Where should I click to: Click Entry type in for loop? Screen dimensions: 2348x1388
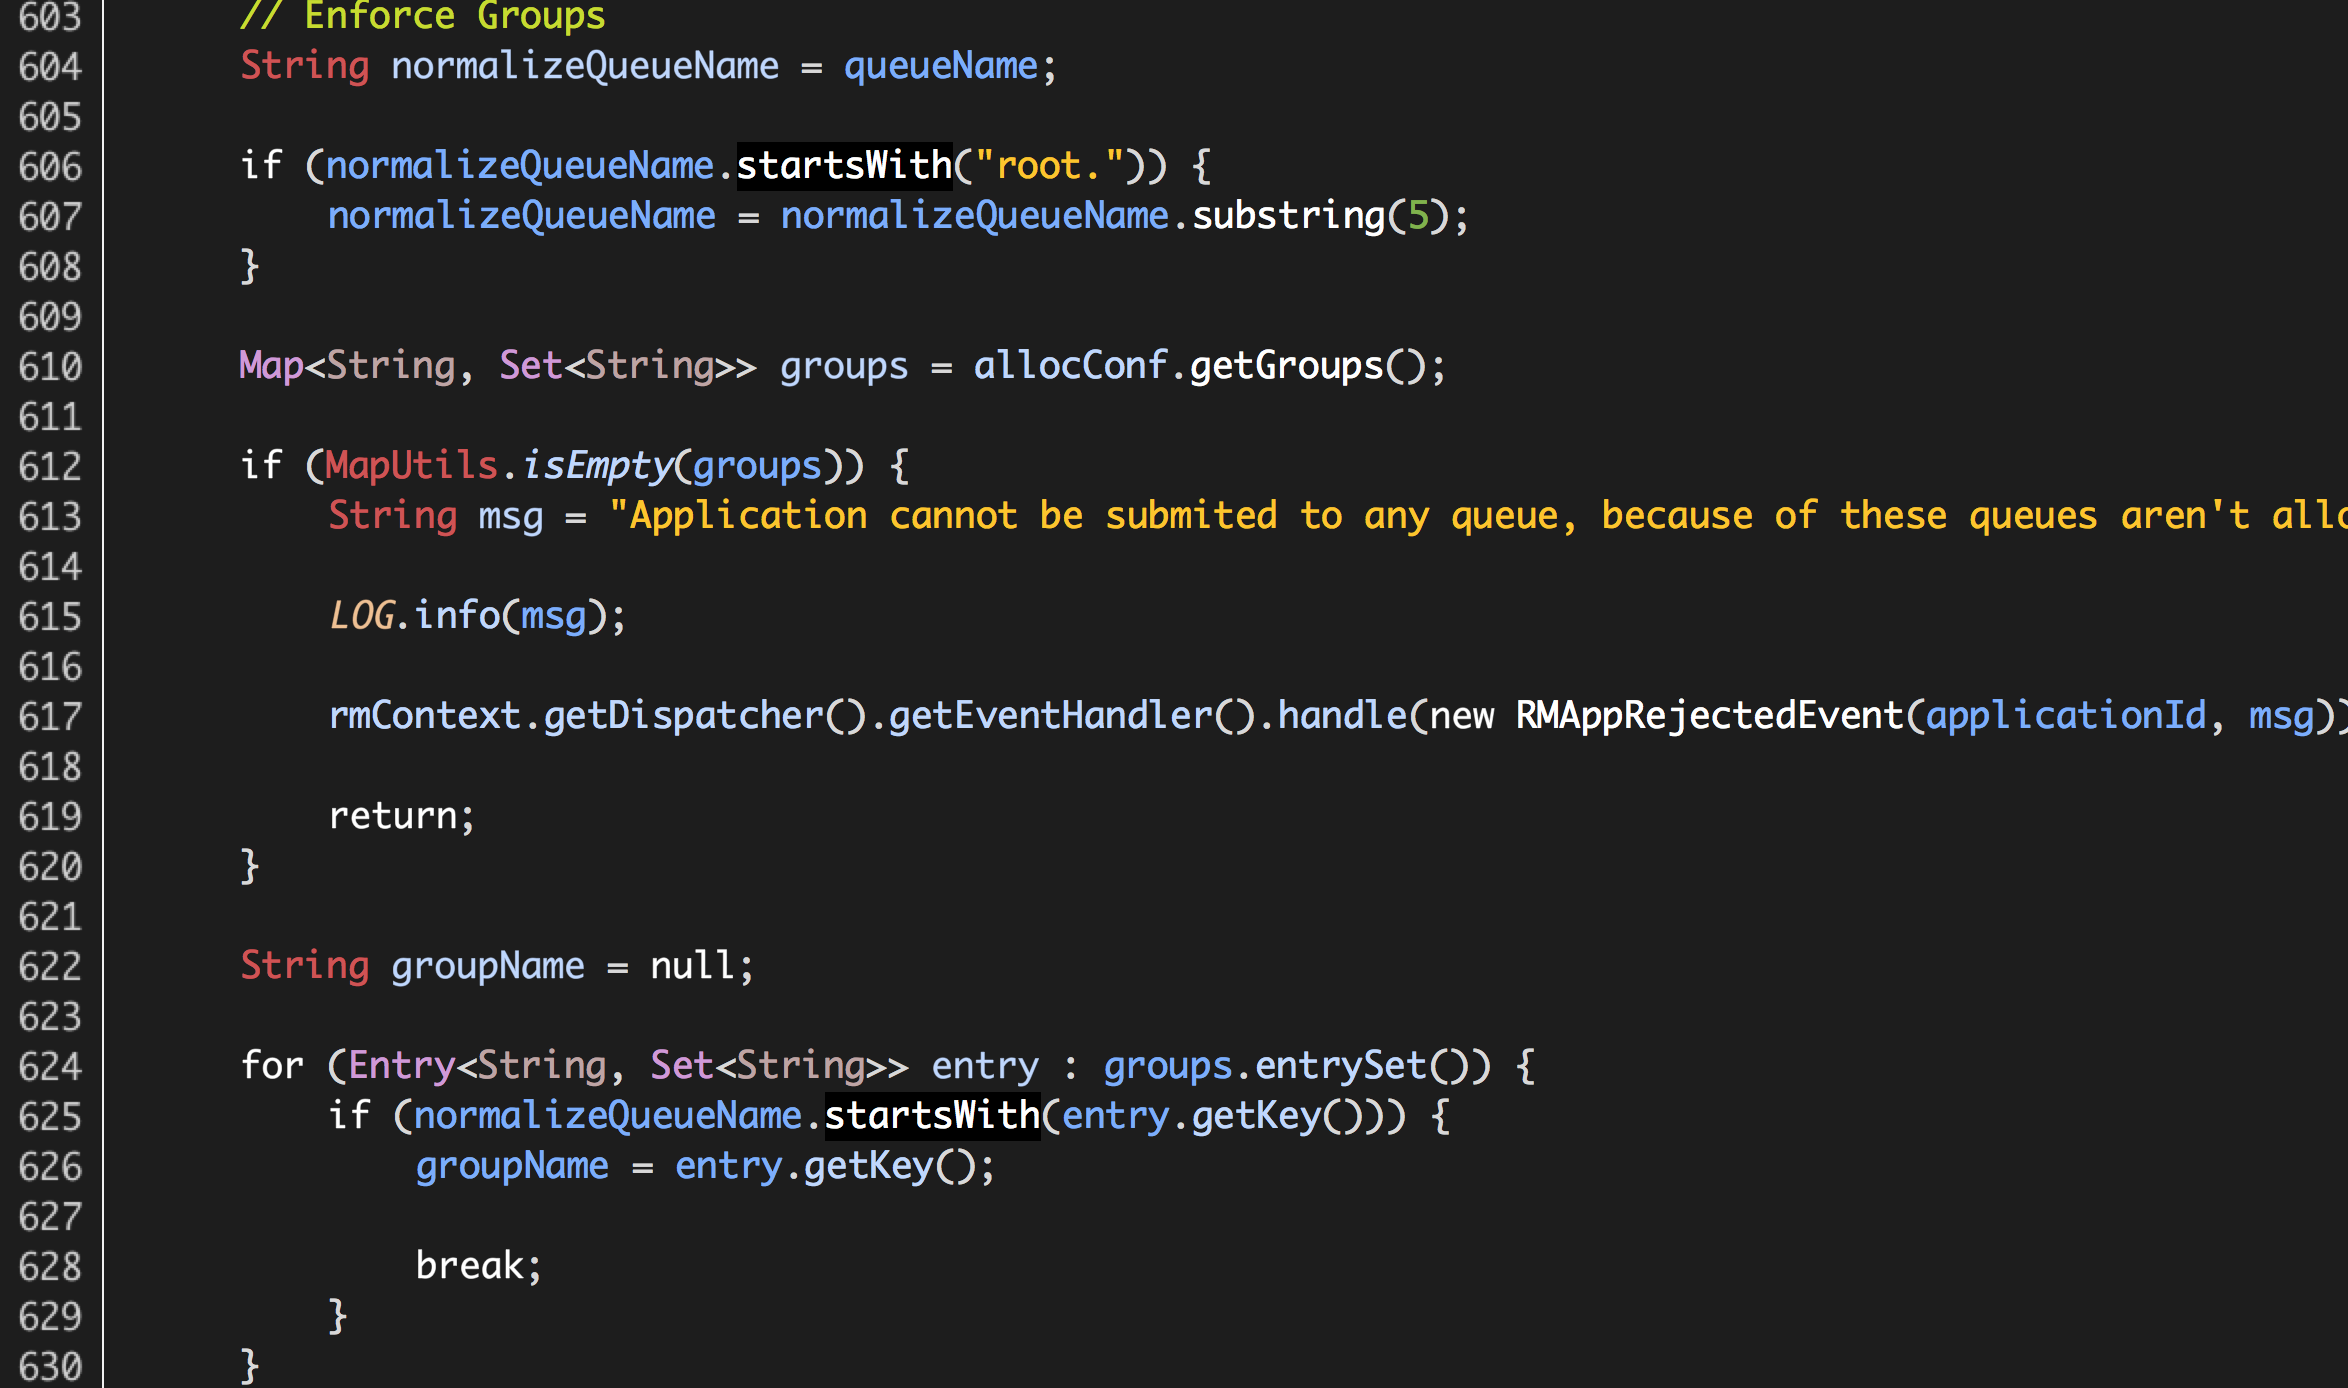click(402, 1066)
